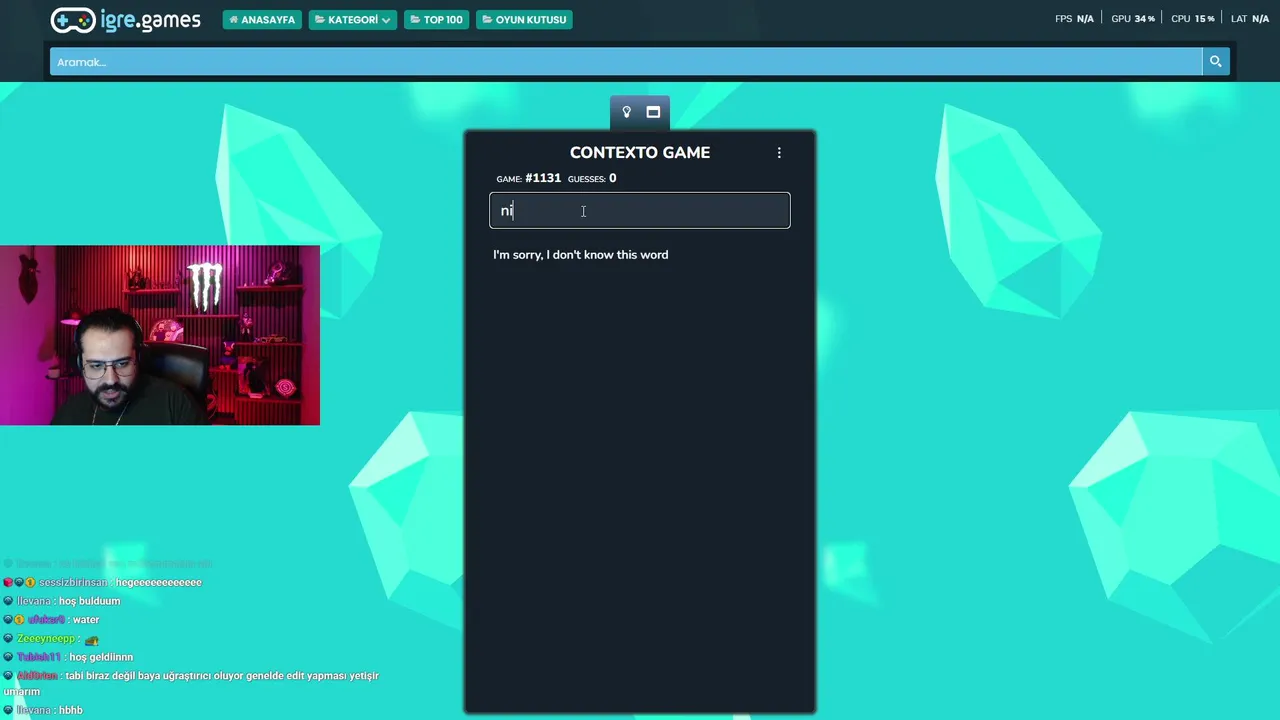Click chat message "hbhb"
1280x720 pixels.
coord(70,710)
